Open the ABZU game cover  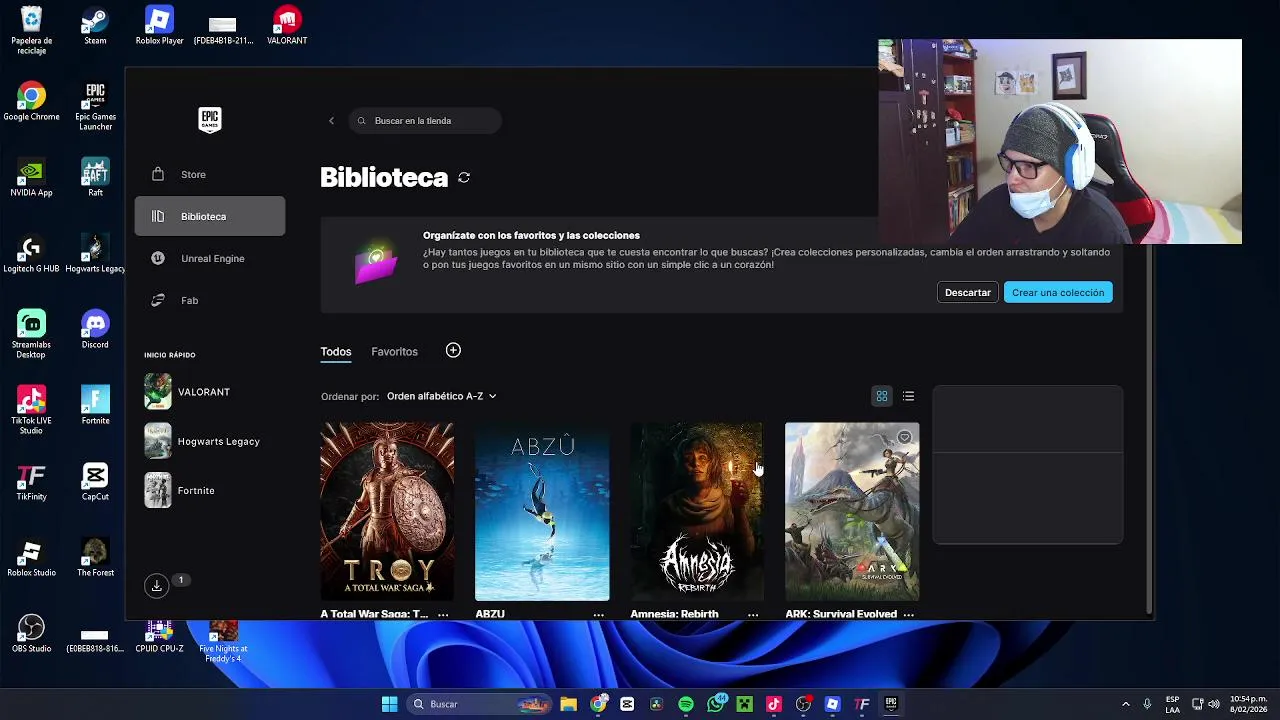(x=542, y=511)
